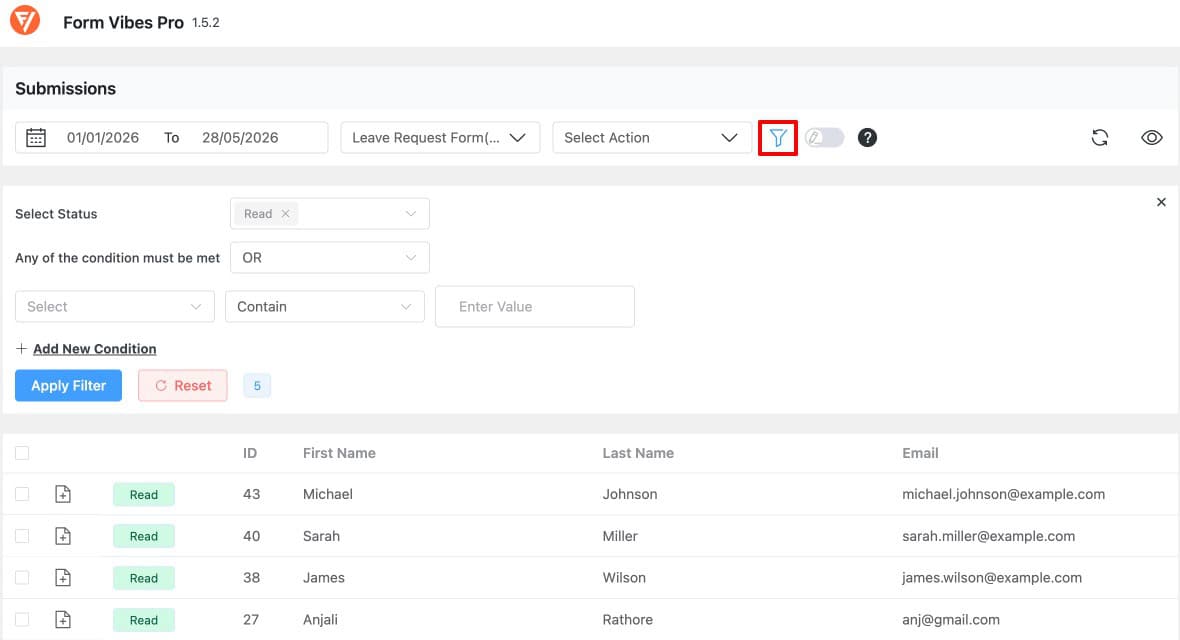Expand the Select Status dropdown
This screenshot has width=1180, height=640.
330,214
